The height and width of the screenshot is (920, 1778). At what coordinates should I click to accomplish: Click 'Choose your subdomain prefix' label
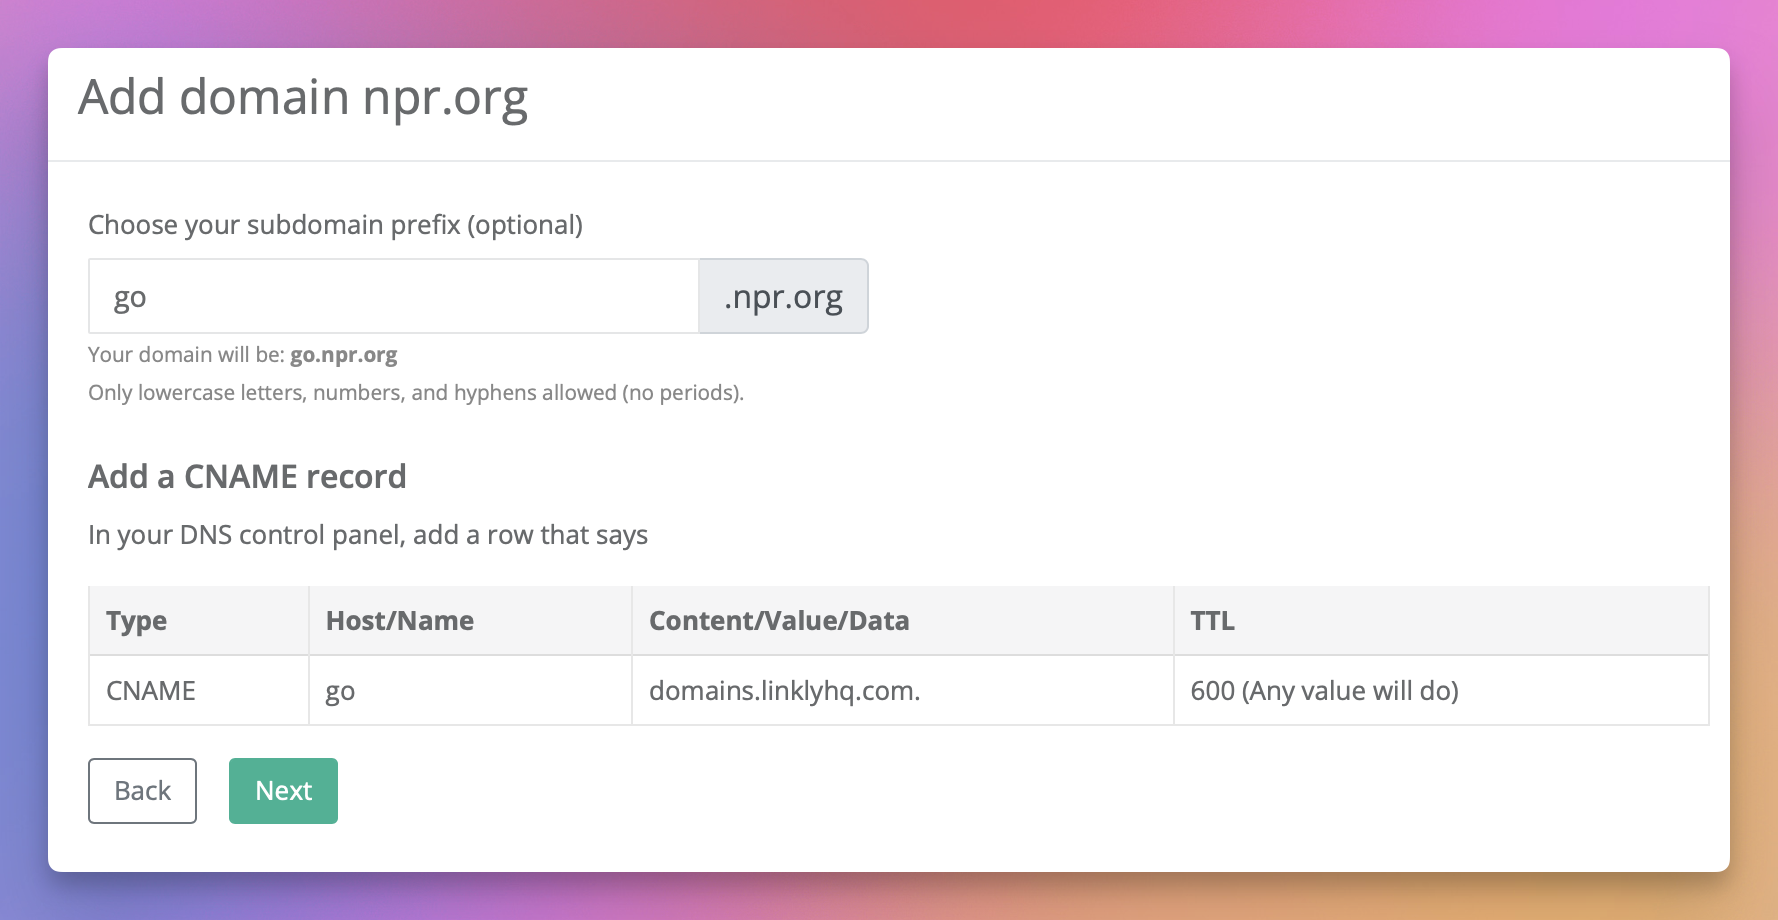tap(335, 225)
